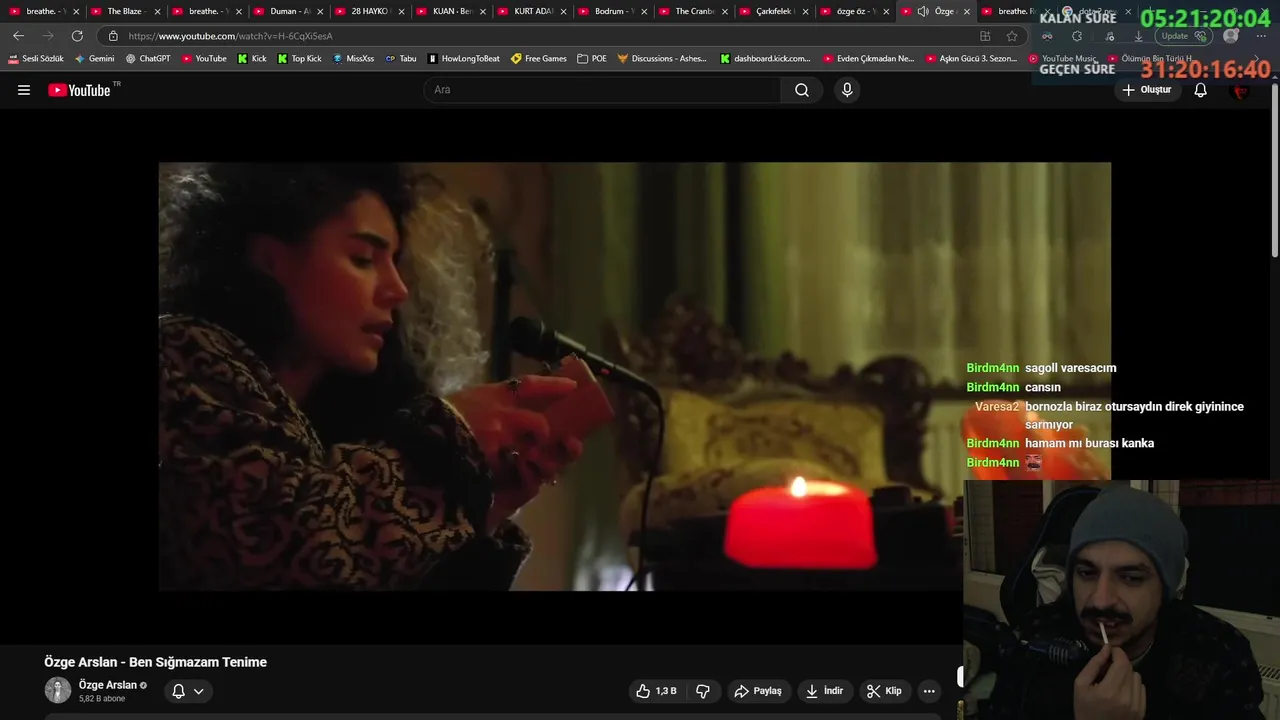Screen dimensions: 1280x720
Task: Open the Özge Arslan channel name link
Action: (x=108, y=685)
